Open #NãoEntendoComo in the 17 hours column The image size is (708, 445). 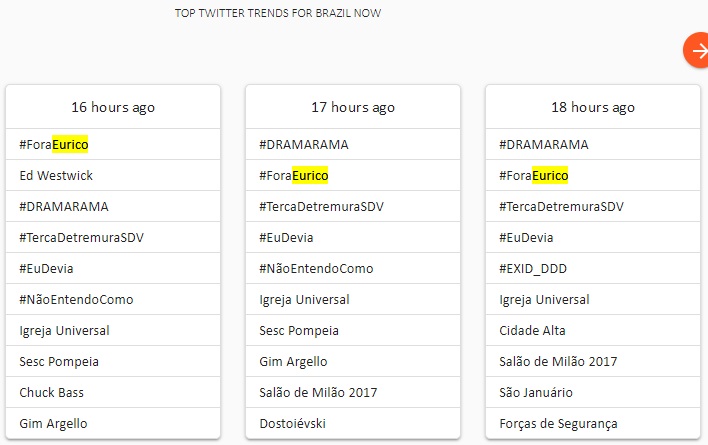coord(316,269)
